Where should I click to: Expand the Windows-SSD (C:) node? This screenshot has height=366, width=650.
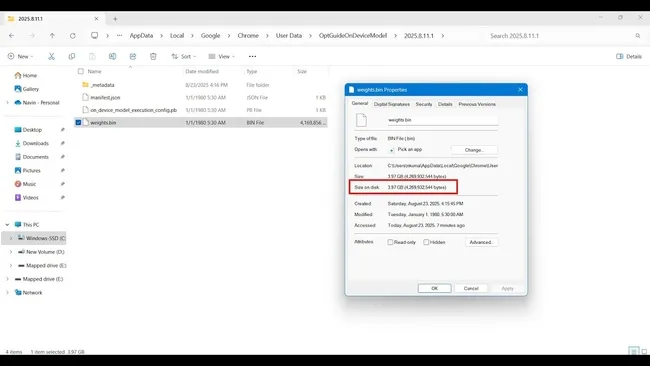click(x=11, y=238)
